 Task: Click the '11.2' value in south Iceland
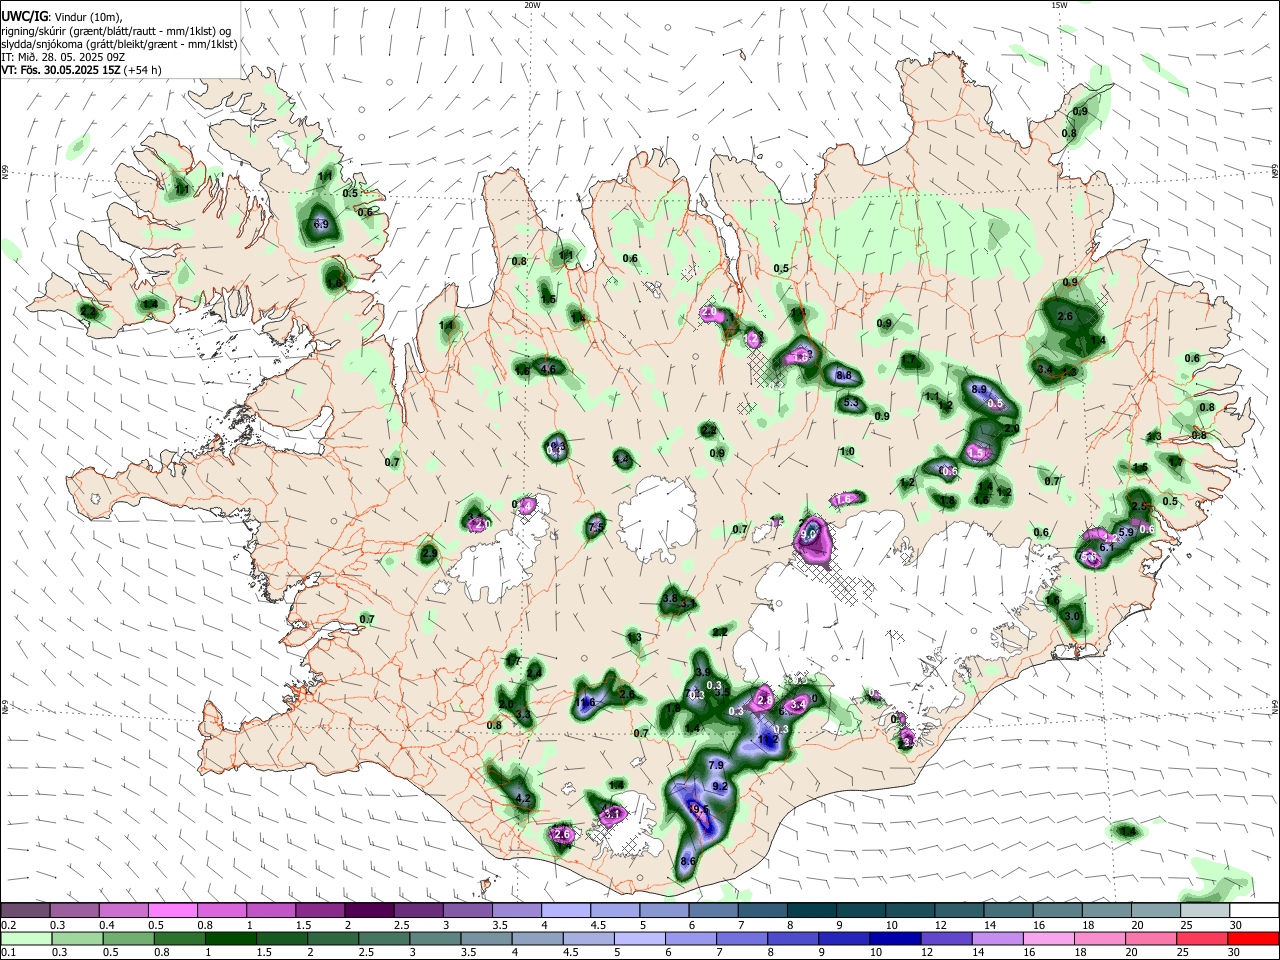coord(768,740)
